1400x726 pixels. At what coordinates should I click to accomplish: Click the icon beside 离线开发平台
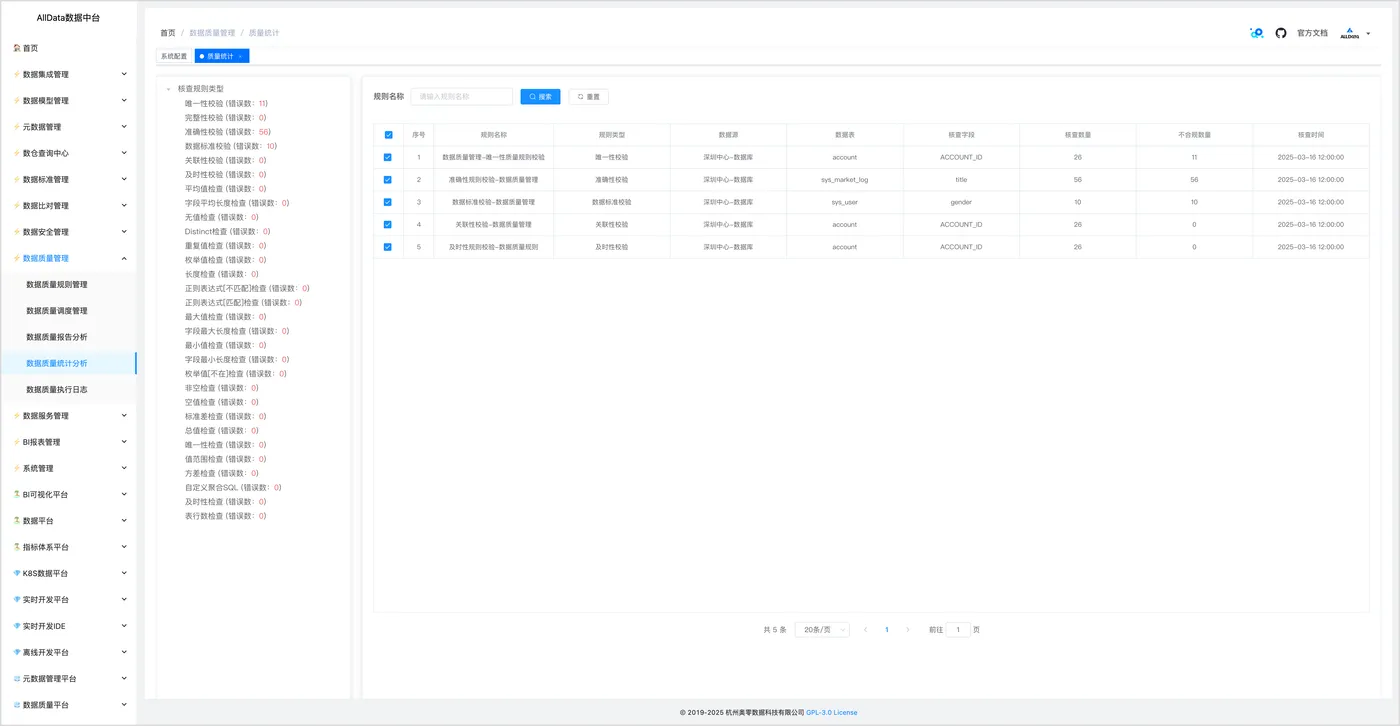[17, 652]
